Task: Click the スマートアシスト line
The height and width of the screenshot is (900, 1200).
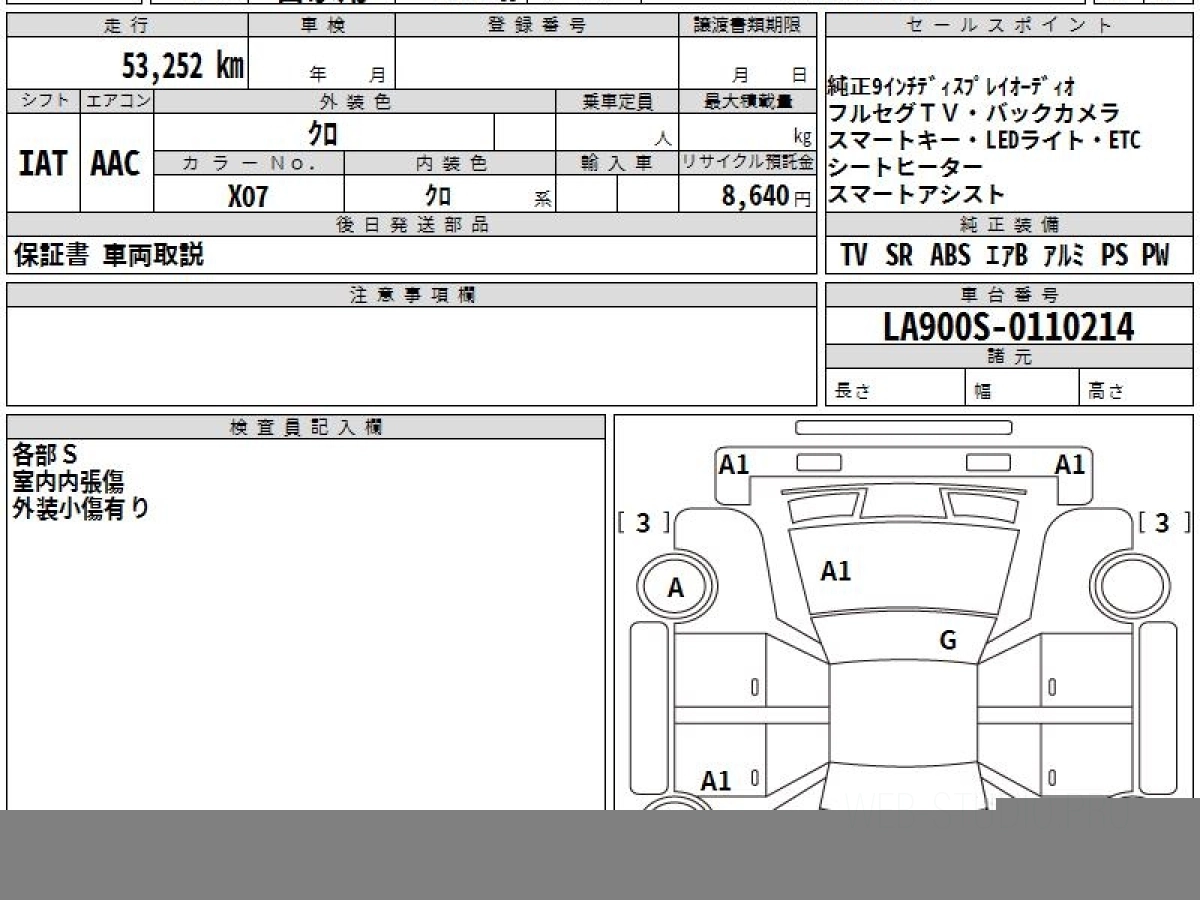Action: point(916,195)
